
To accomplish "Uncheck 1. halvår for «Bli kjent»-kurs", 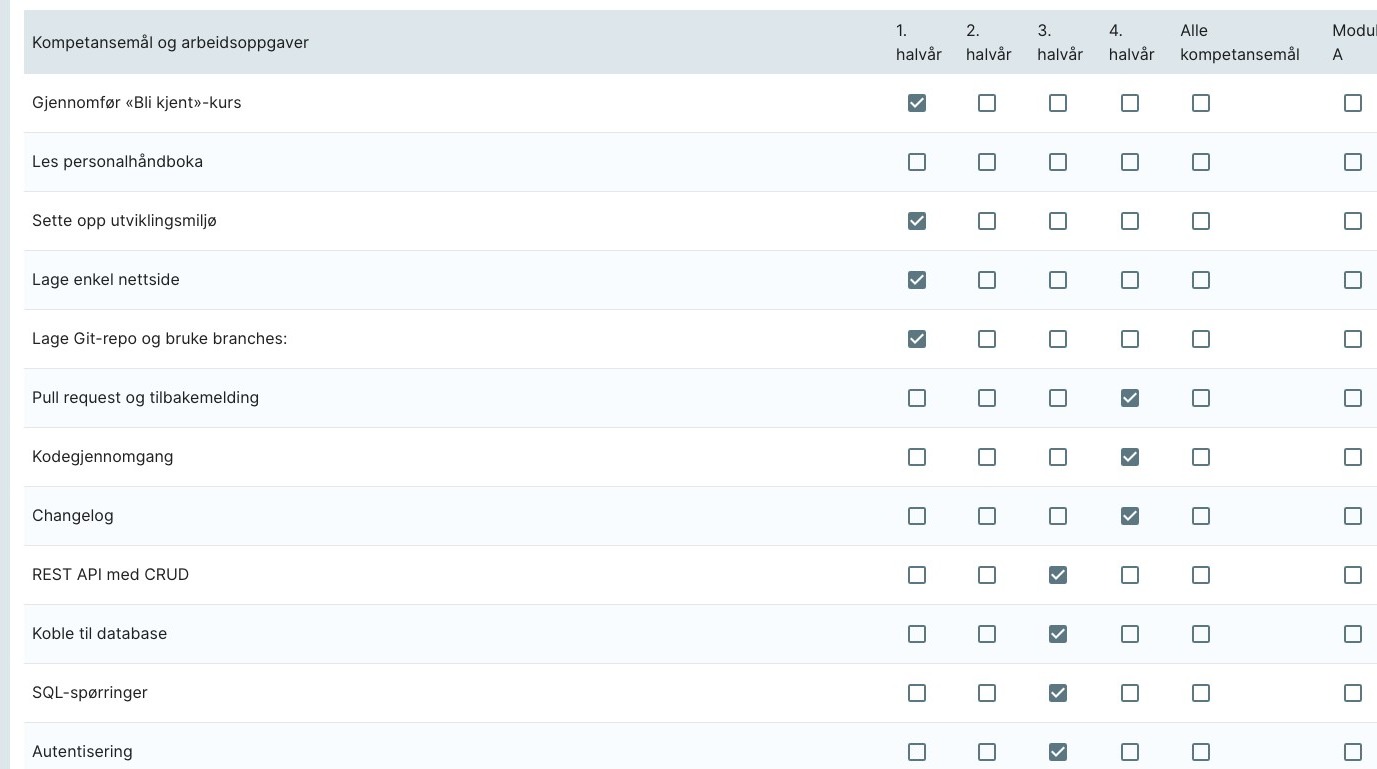I will tap(916, 103).
